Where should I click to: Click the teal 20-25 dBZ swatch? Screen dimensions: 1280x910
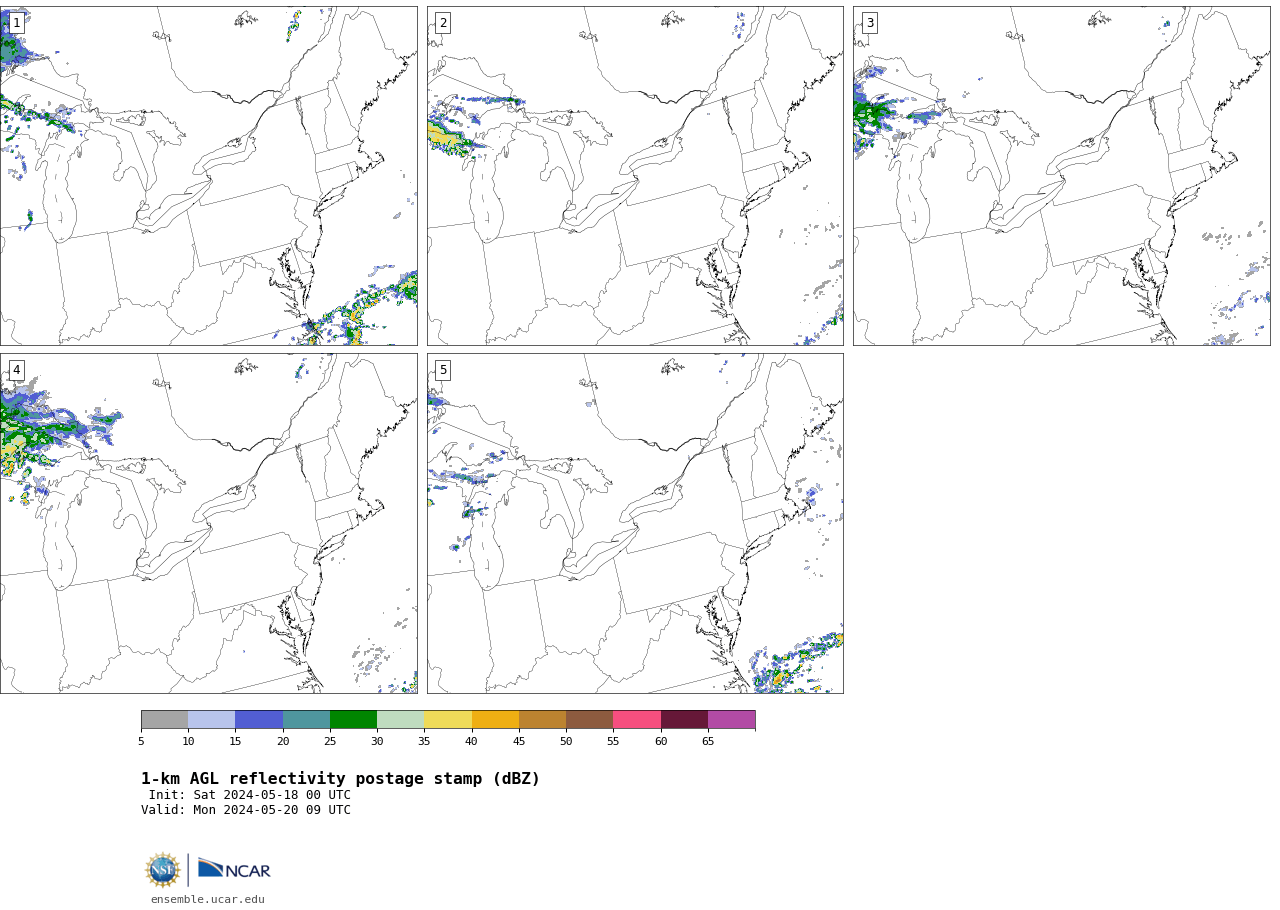(306, 720)
